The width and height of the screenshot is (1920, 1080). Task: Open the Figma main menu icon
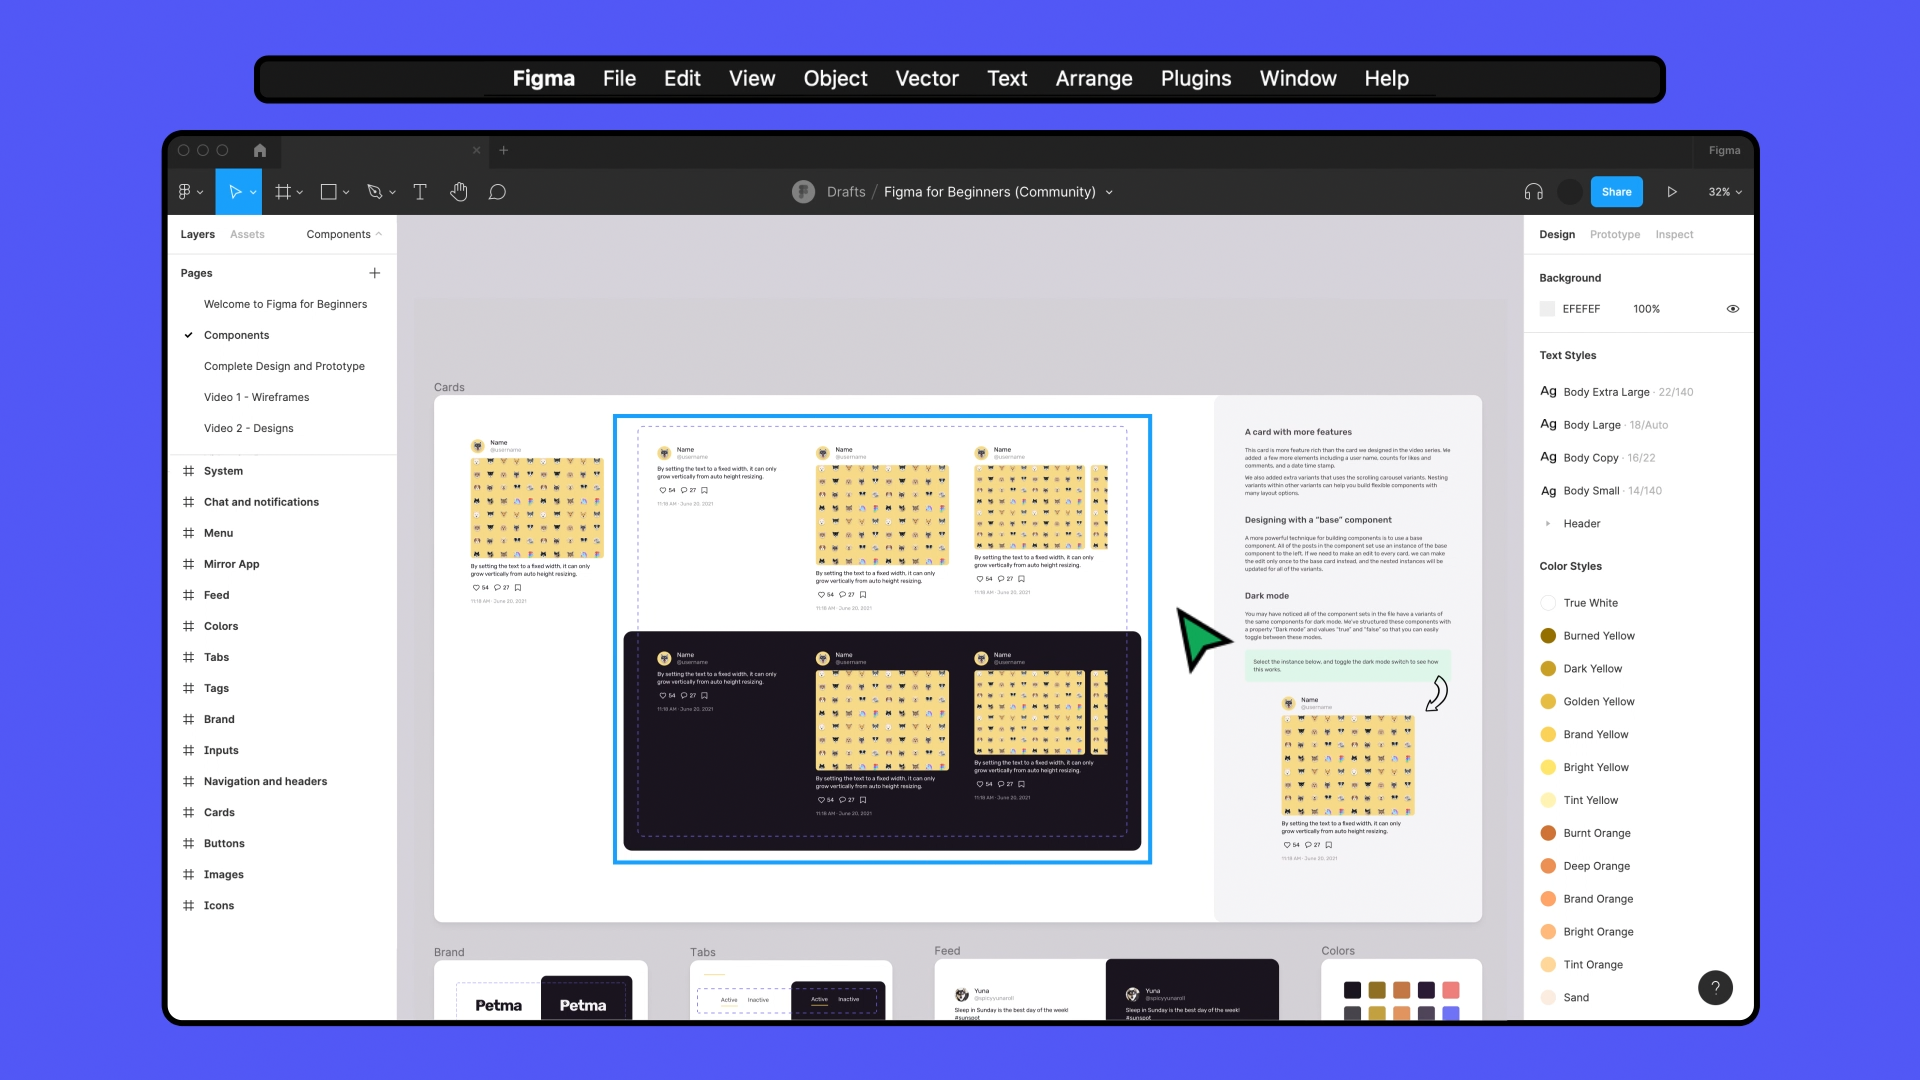tap(184, 192)
